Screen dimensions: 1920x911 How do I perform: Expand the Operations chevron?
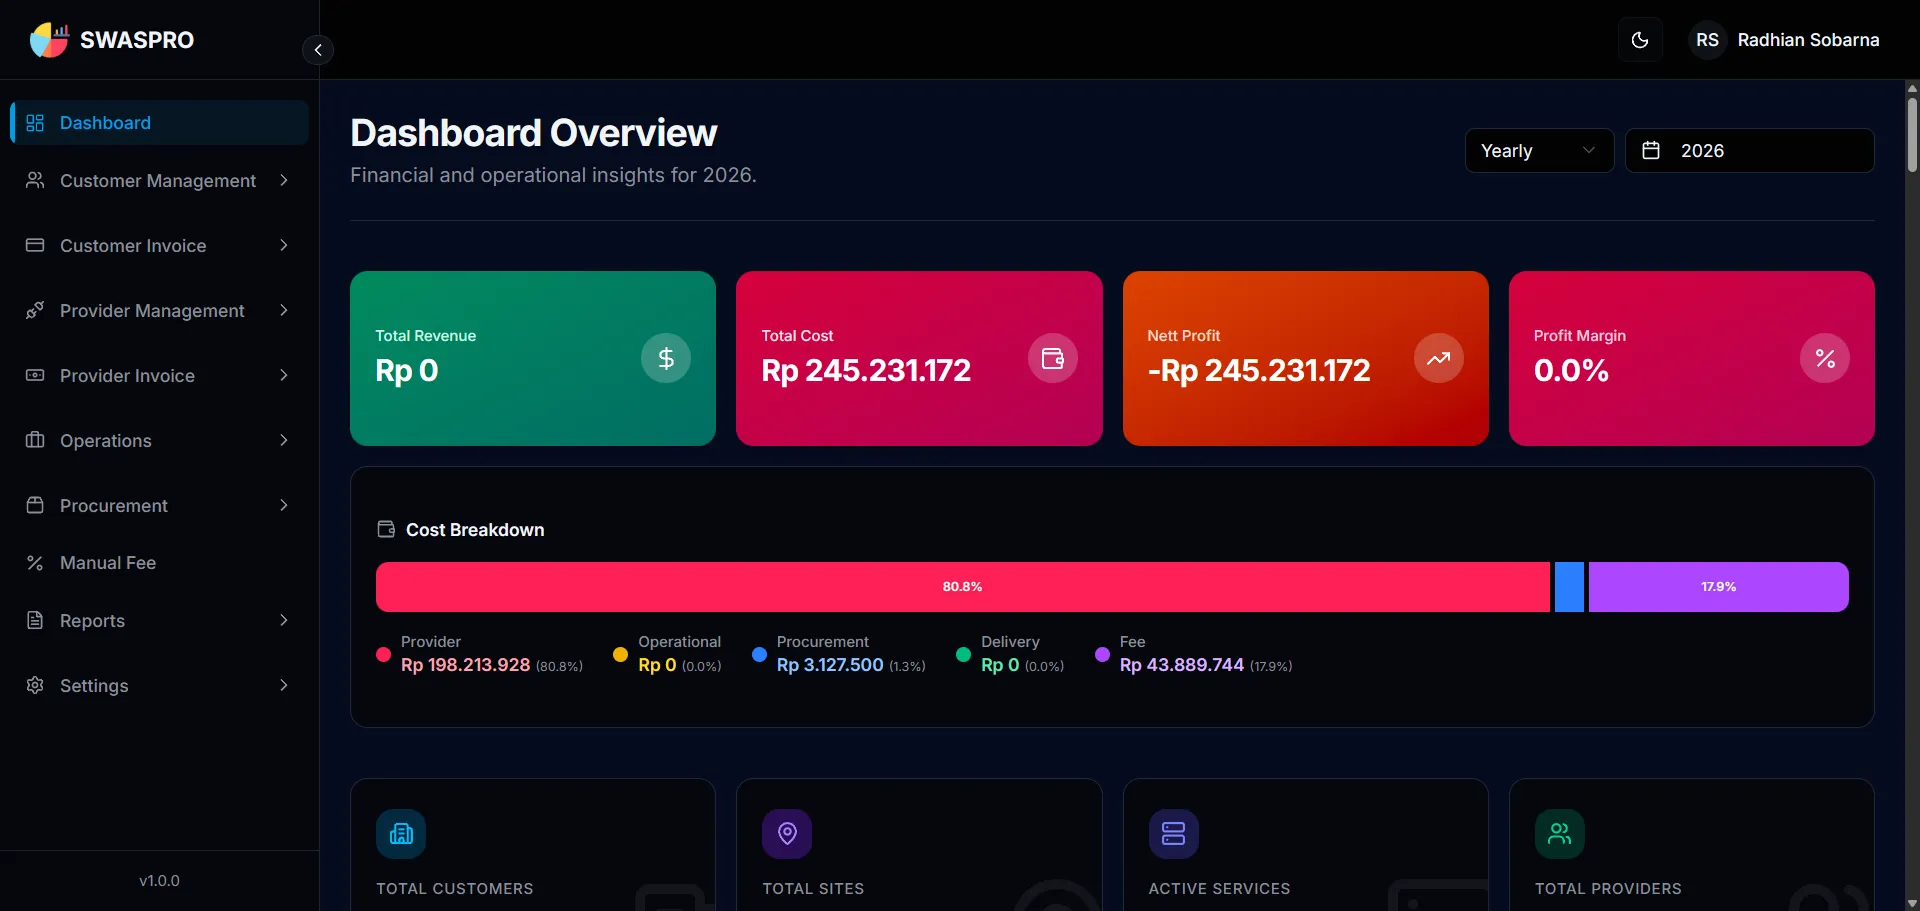pos(284,440)
